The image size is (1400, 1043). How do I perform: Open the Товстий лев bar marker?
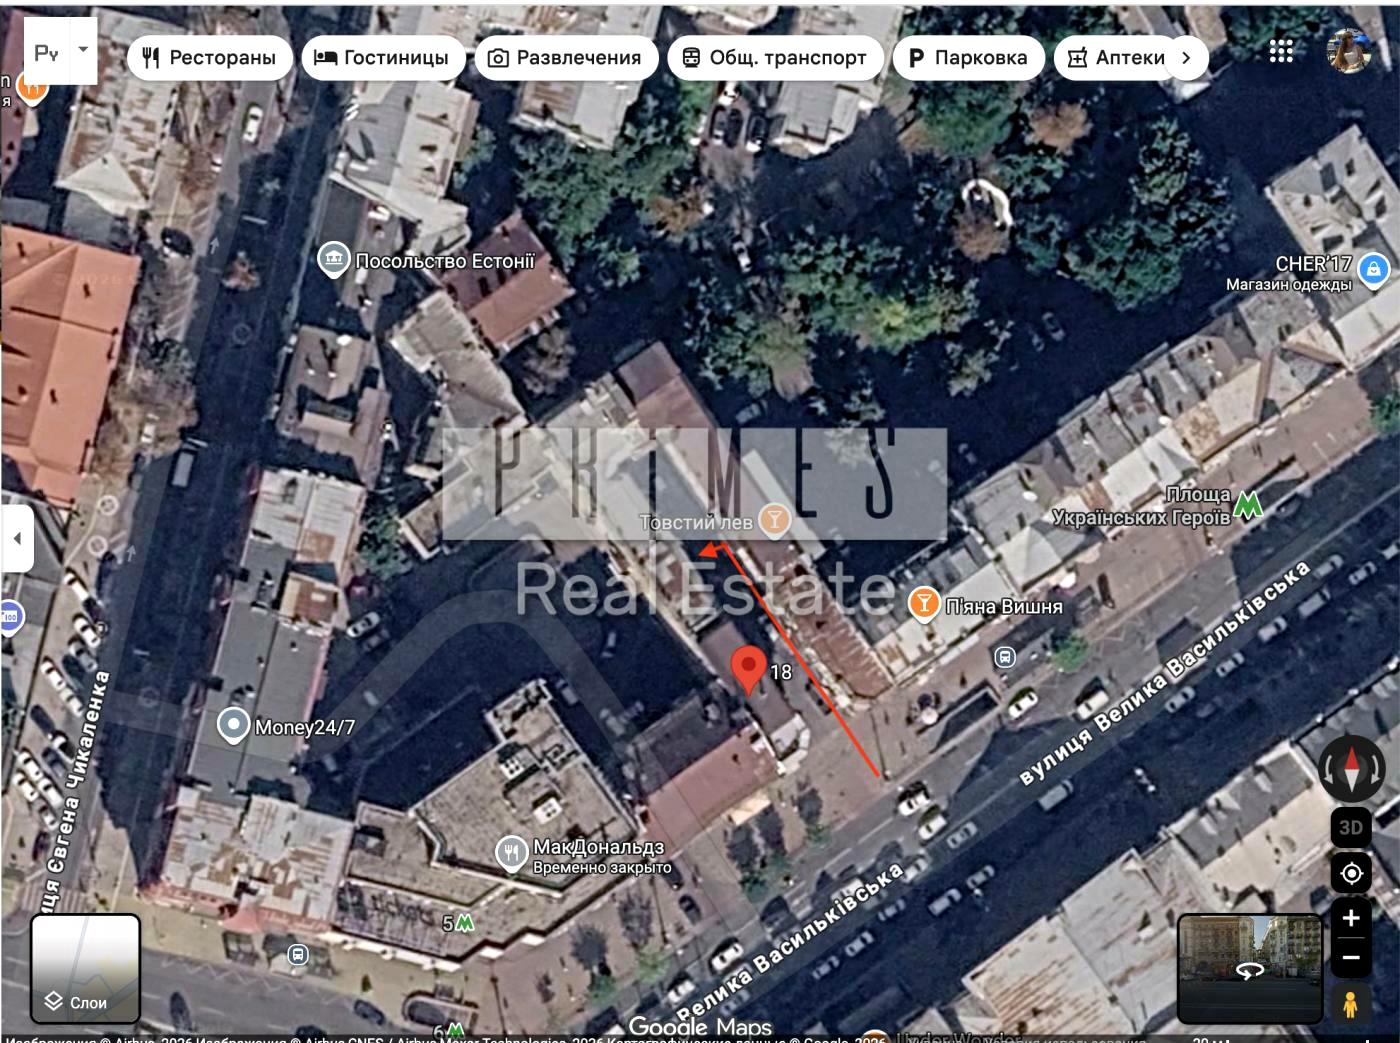click(x=773, y=520)
